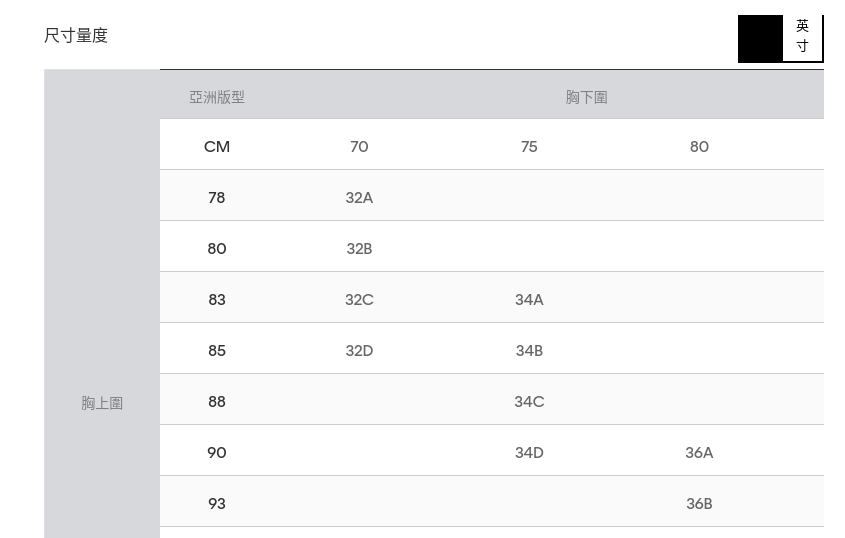The image size is (845, 538).
Task: Select the CM unit cell
Action: point(217,147)
